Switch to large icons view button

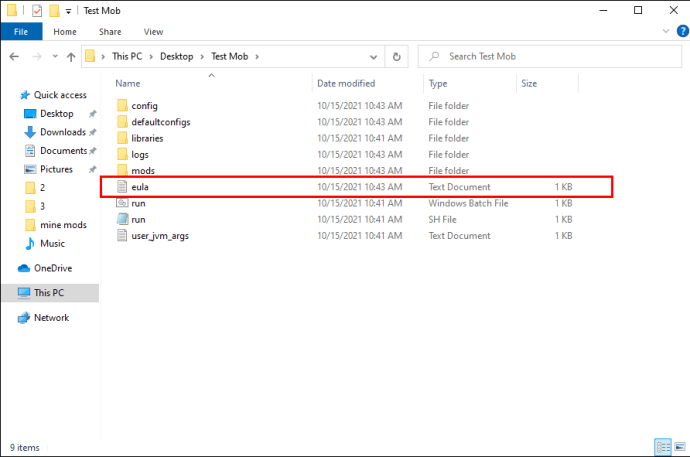[680, 447]
